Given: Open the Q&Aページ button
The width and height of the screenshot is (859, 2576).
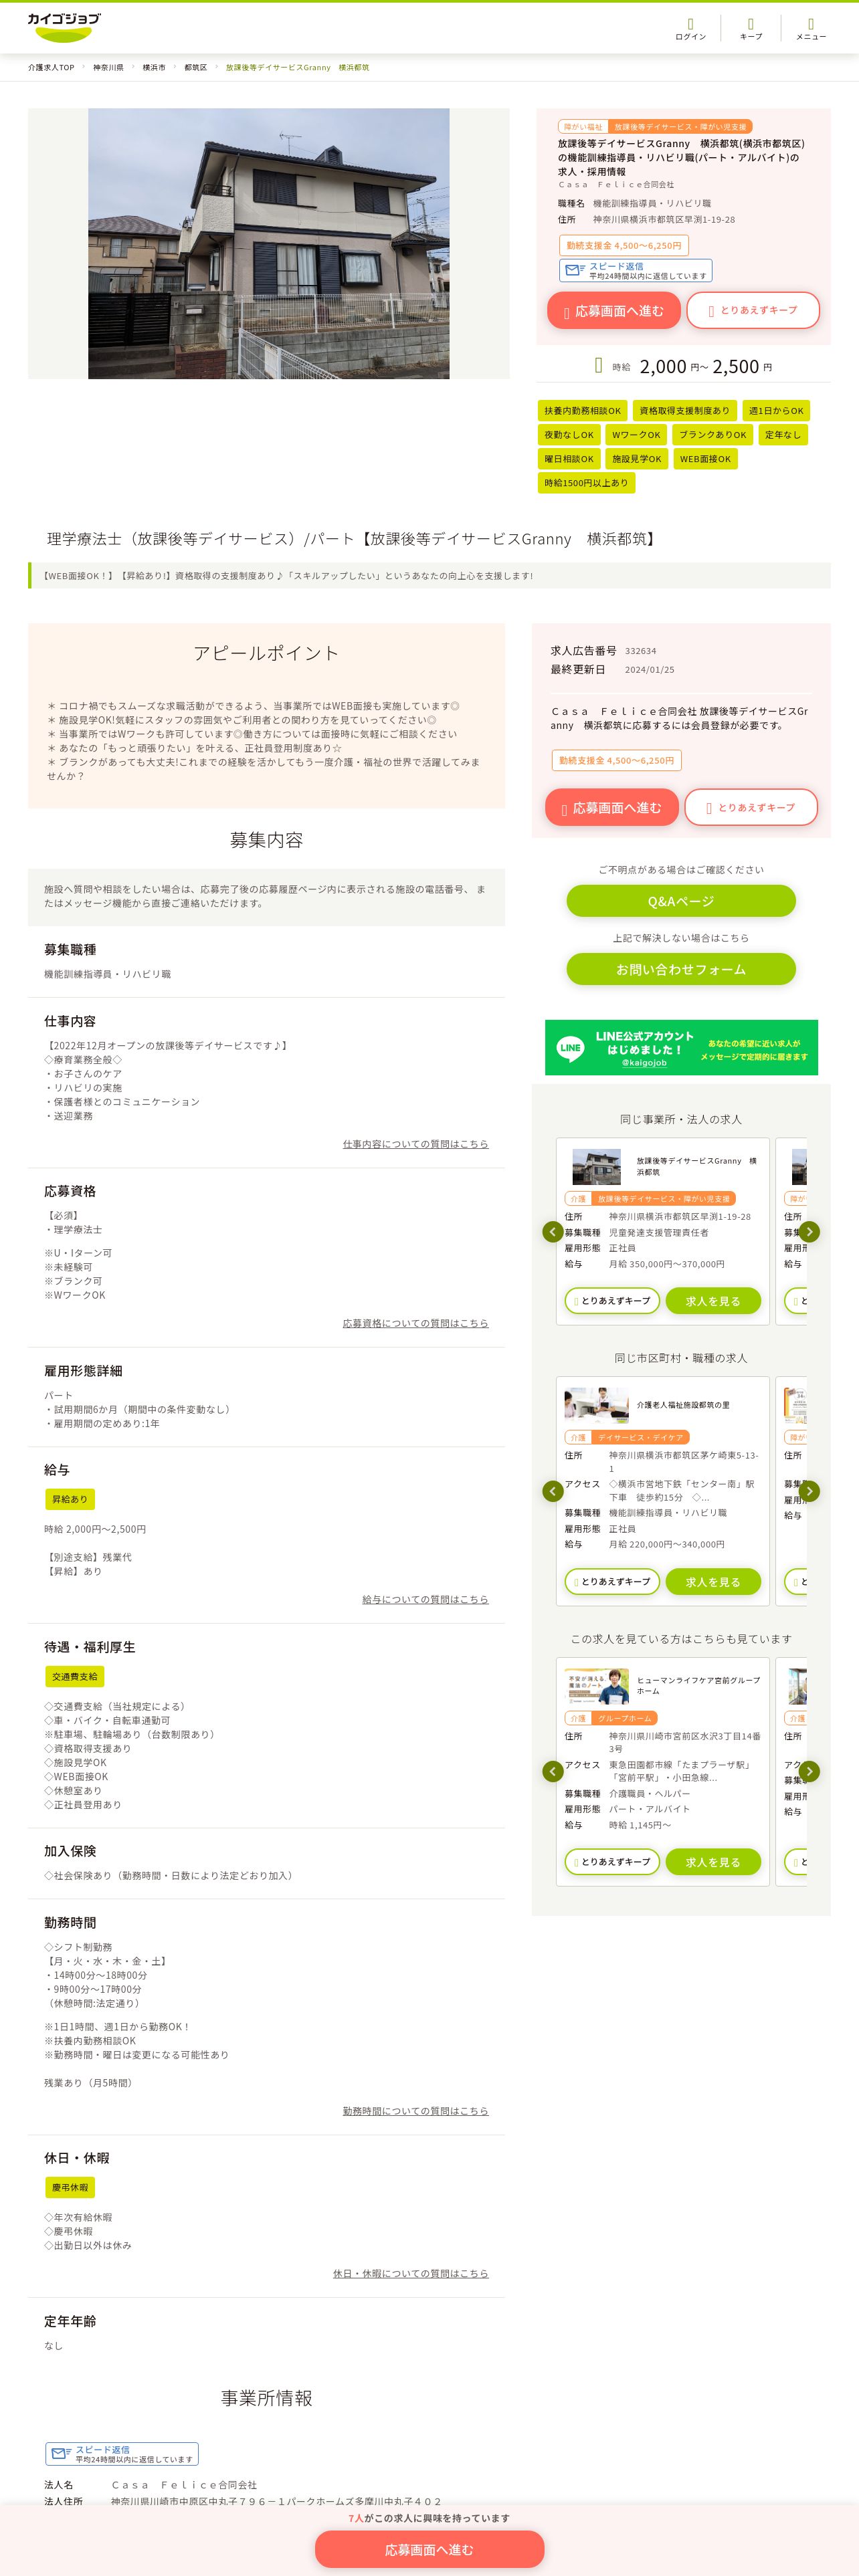Looking at the screenshot, I should tap(681, 901).
